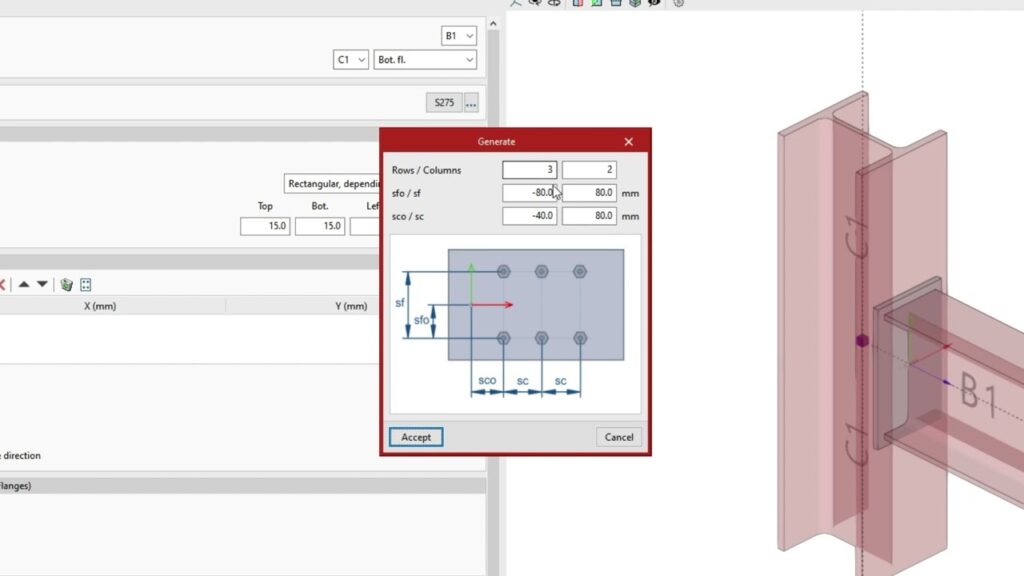This screenshot has width=1024, height=576.
Task: Click the S275 material button
Action: 443,102
